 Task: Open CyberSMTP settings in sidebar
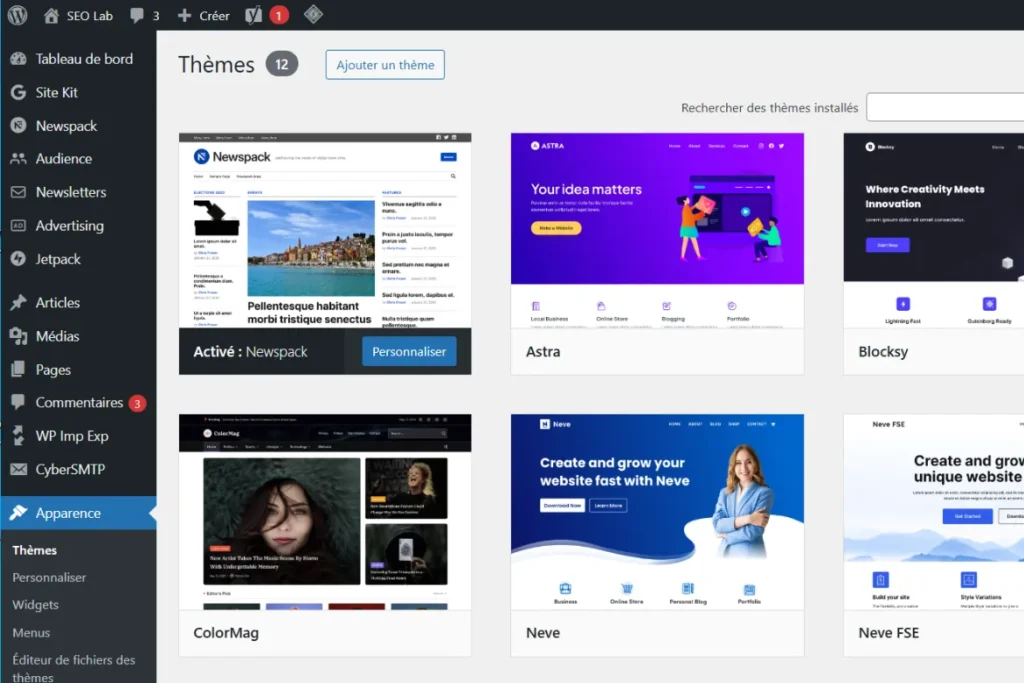(x=70, y=469)
